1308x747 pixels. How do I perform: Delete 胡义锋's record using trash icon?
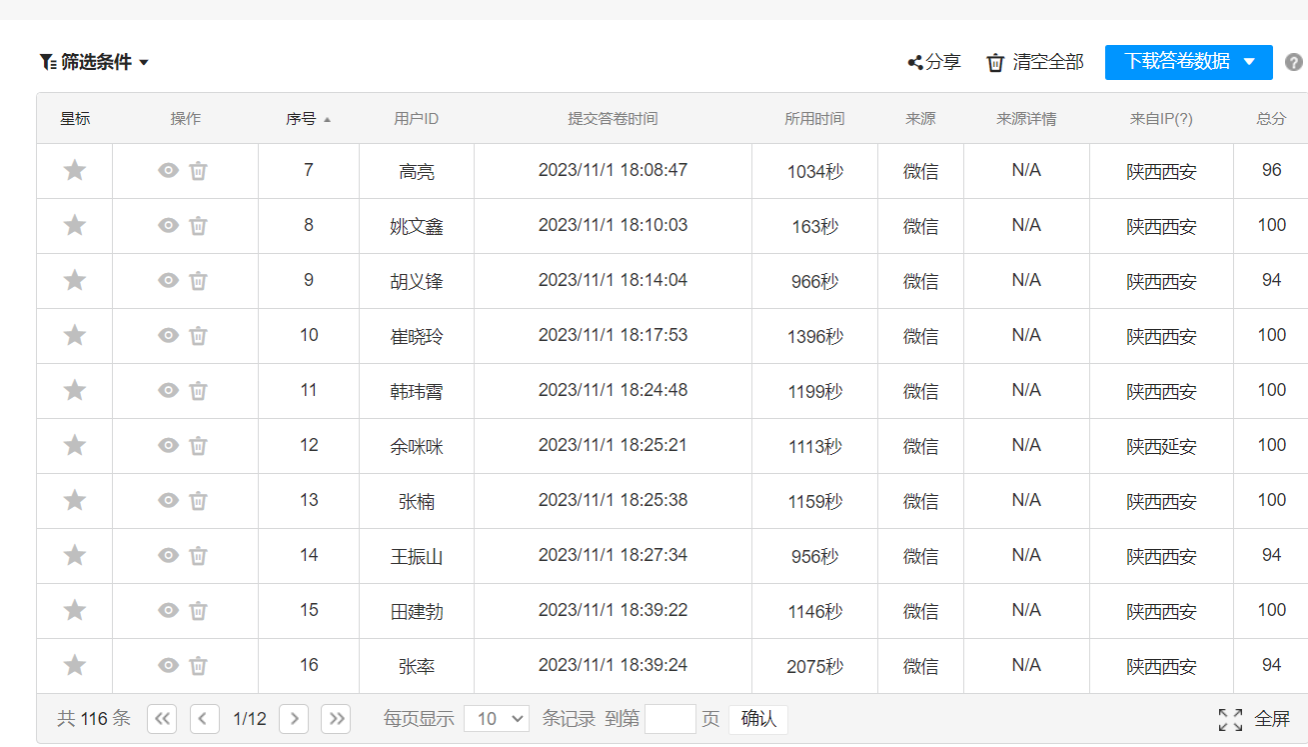(x=199, y=281)
